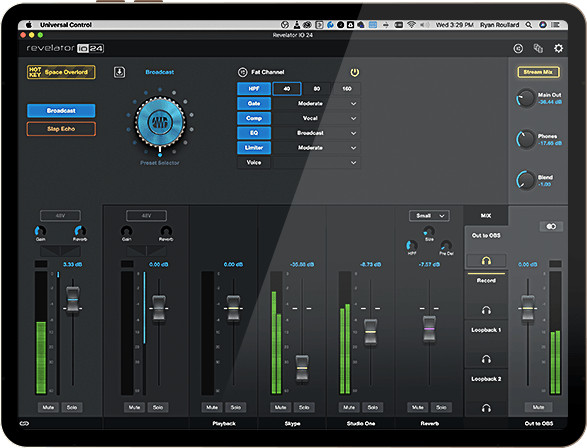Click the stereo link icon above Out to OBS fader
Viewport: 587px width, 448px height.
point(551,226)
